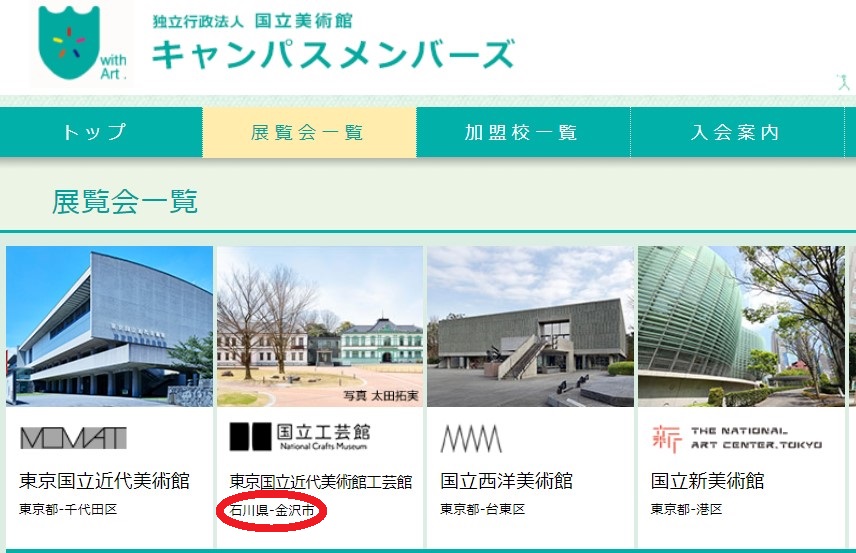
Task: Click the 独立行政法人 国立美術館 header text
Action: pyautogui.click(x=252, y=21)
